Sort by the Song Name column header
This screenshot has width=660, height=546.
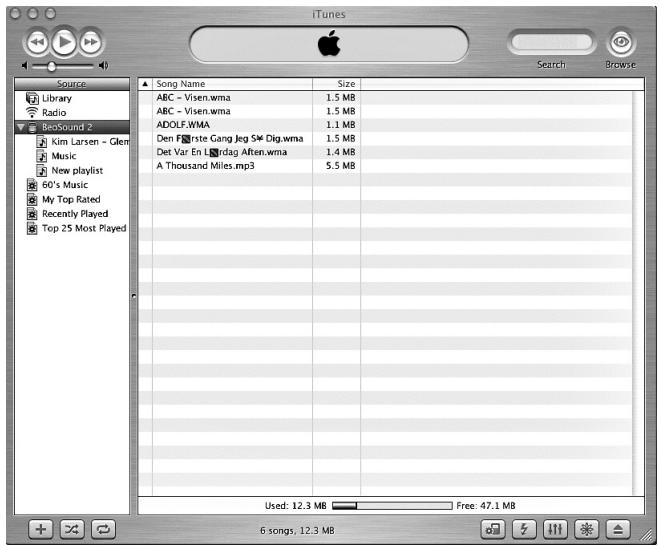[232, 84]
